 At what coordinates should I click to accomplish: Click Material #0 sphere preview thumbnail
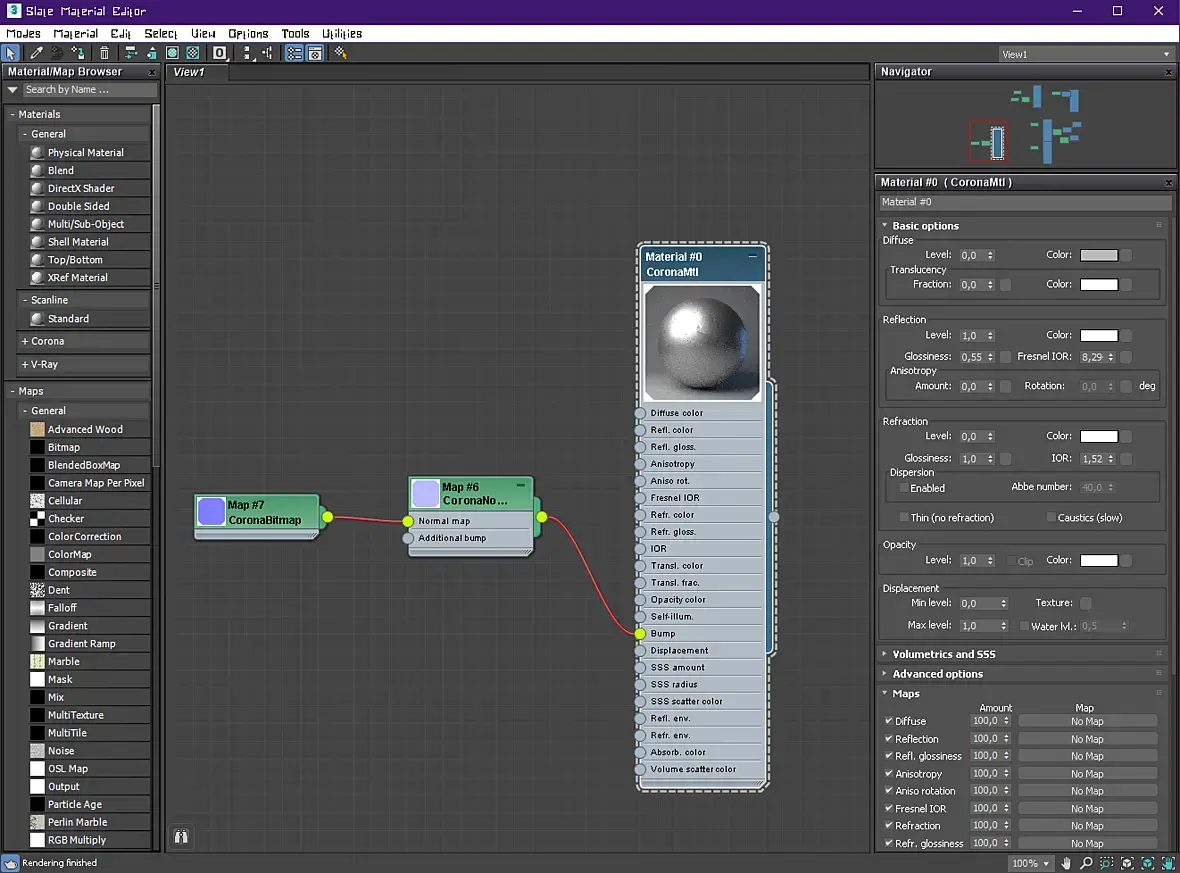point(701,342)
